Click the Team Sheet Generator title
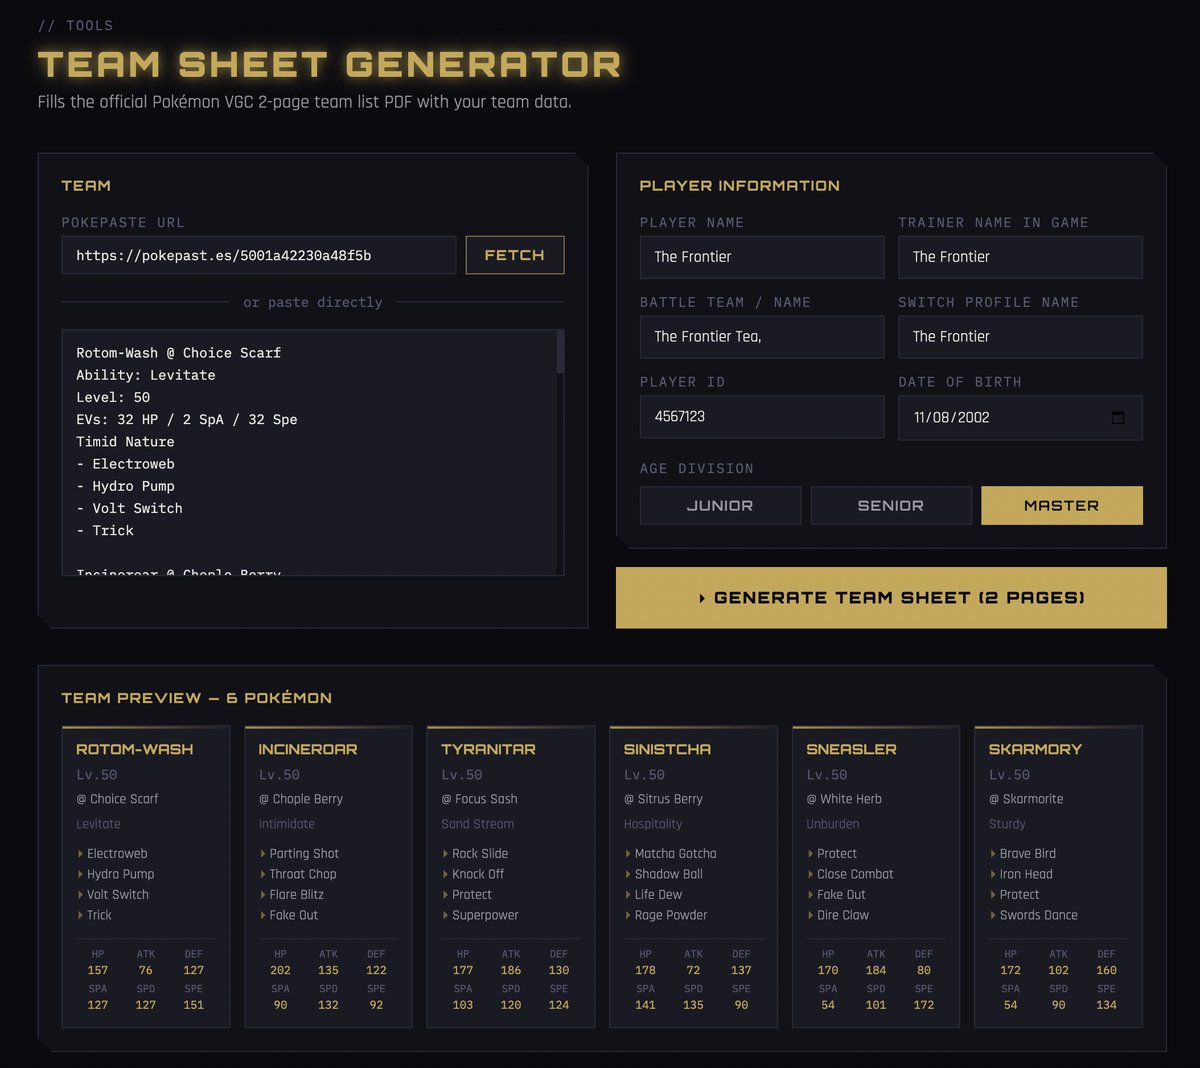The width and height of the screenshot is (1200, 1068). coord(330,65)
